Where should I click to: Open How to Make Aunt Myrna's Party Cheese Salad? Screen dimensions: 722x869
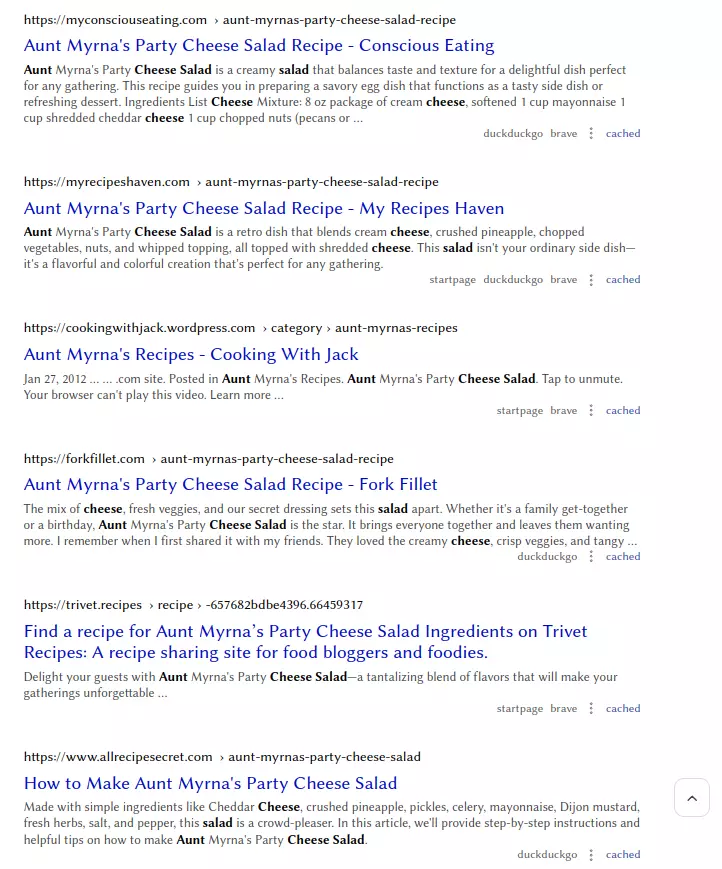[x=211, y=783]
